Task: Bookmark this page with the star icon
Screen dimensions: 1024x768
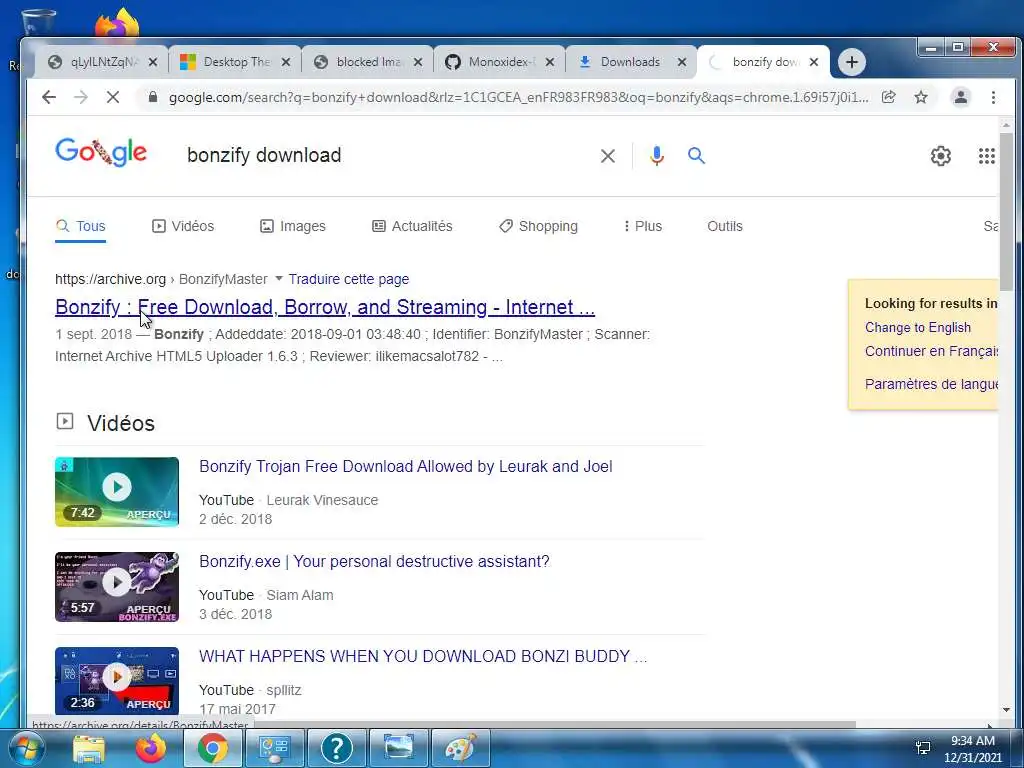Action: click(921, 97)
